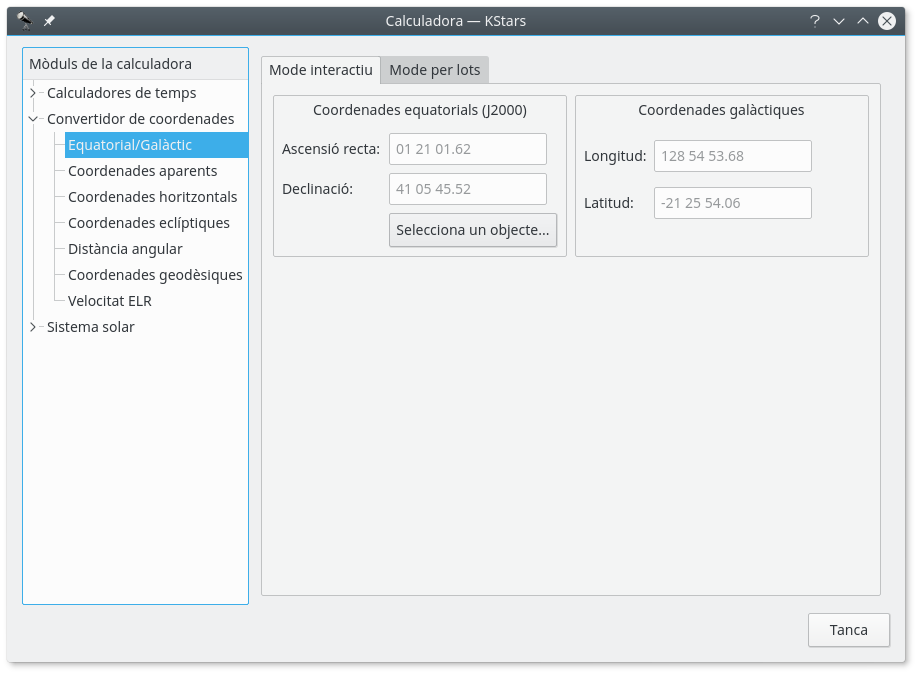Click the galactic Longitud field

[732, 156]
